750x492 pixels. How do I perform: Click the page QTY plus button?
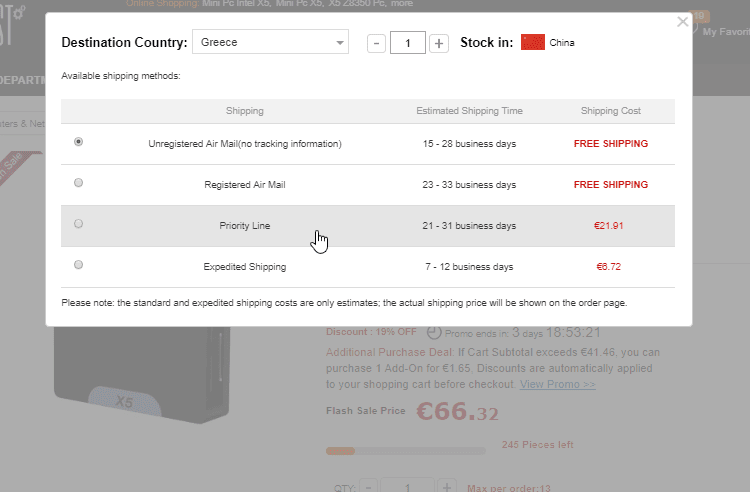point(446,486)
